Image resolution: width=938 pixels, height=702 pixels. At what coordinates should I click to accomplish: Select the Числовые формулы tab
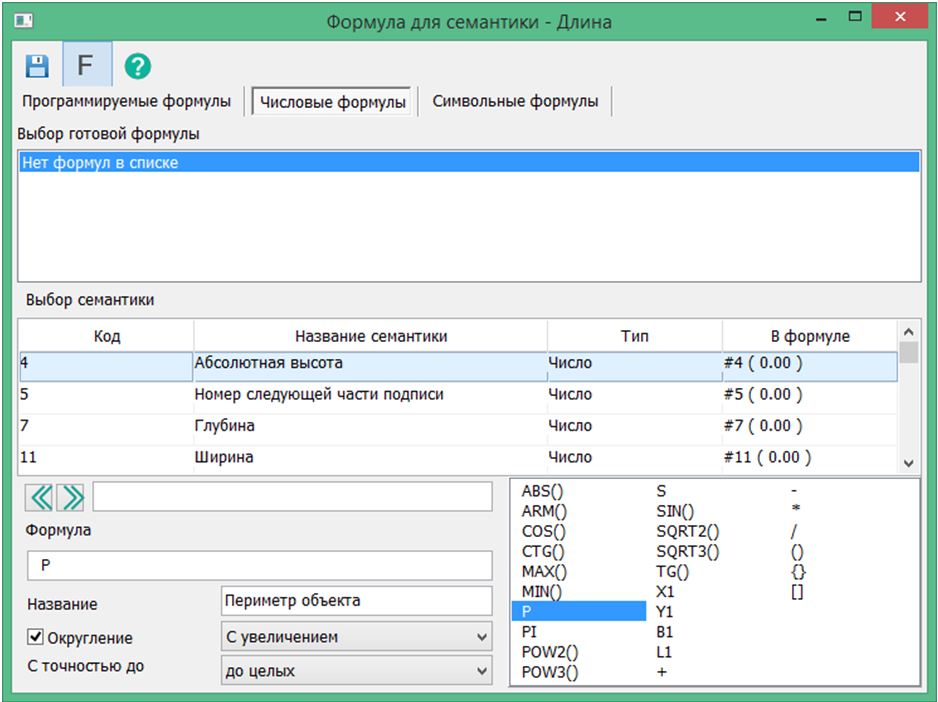(332, 102)
